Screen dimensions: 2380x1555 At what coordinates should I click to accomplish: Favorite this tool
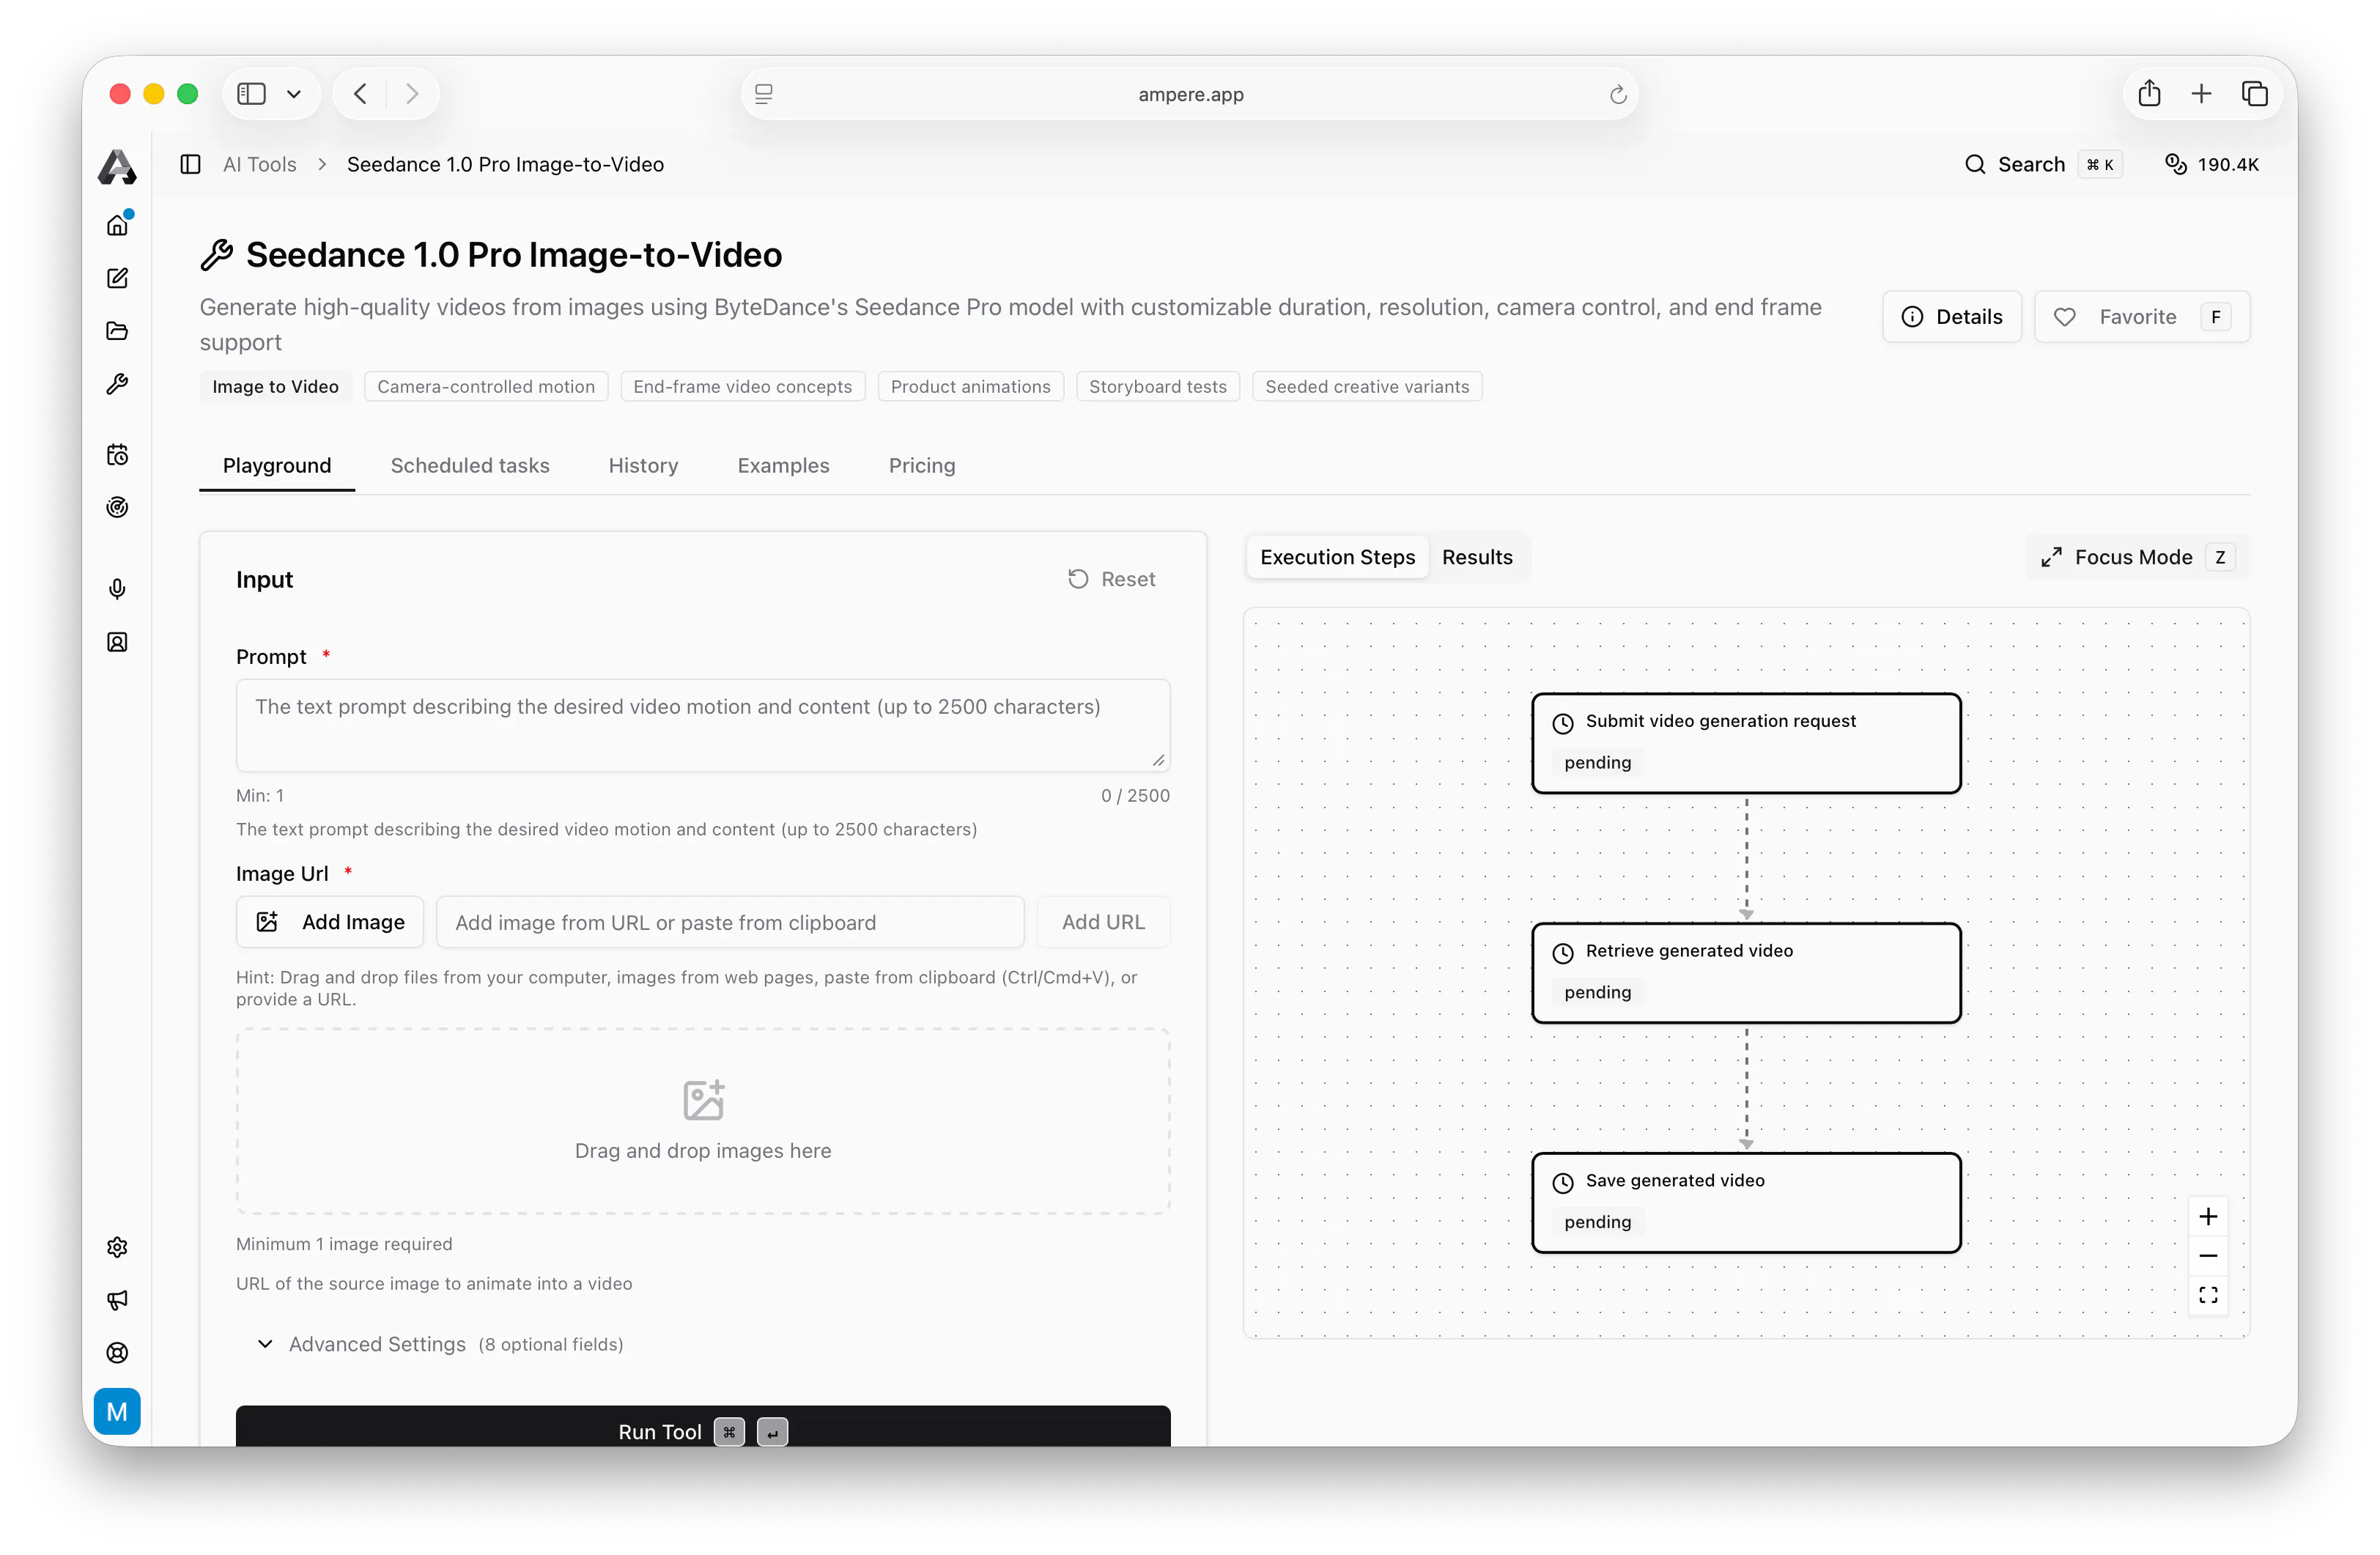tap(2141, 317)
